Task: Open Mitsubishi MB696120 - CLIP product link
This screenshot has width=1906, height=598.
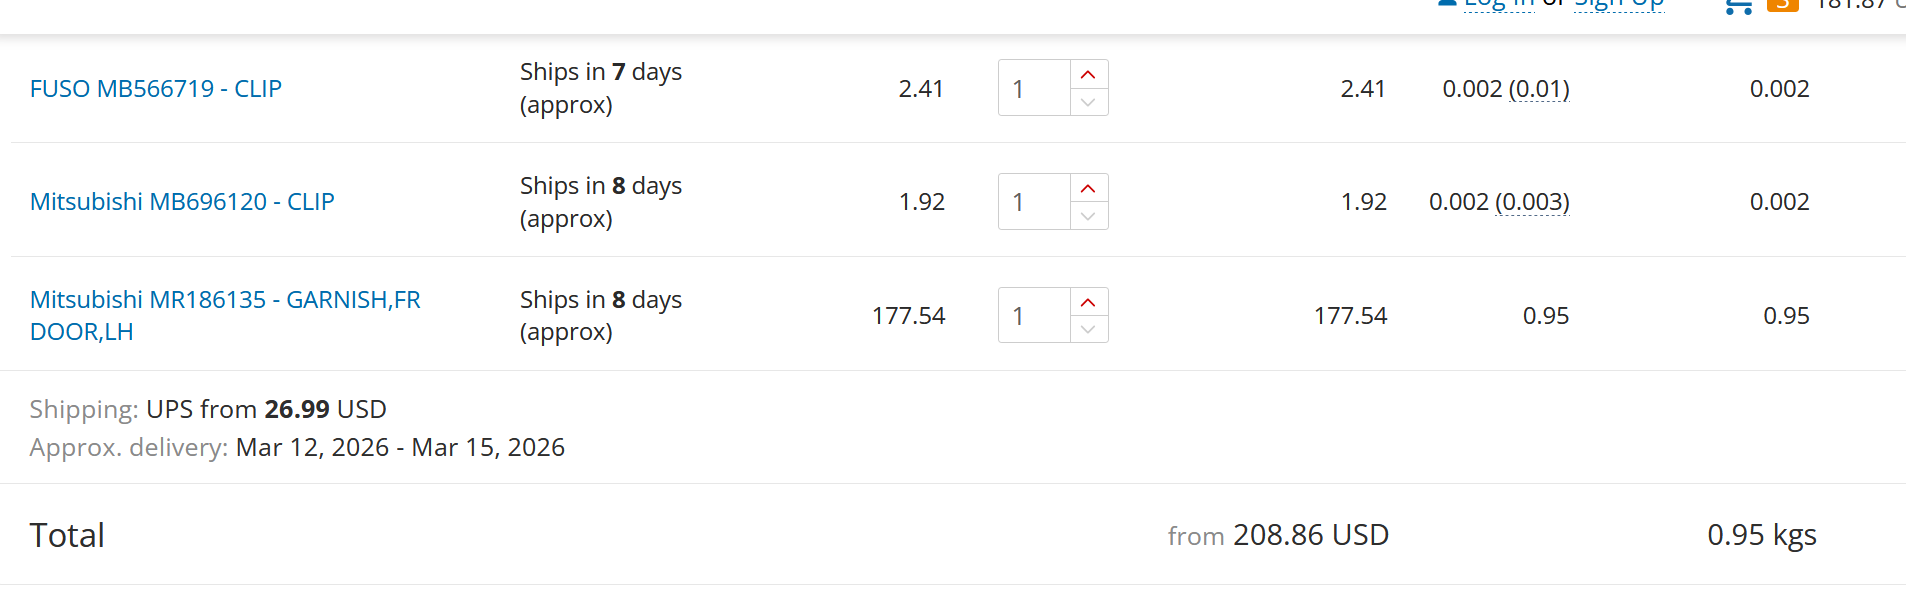Action: click(x=182, y=202)
